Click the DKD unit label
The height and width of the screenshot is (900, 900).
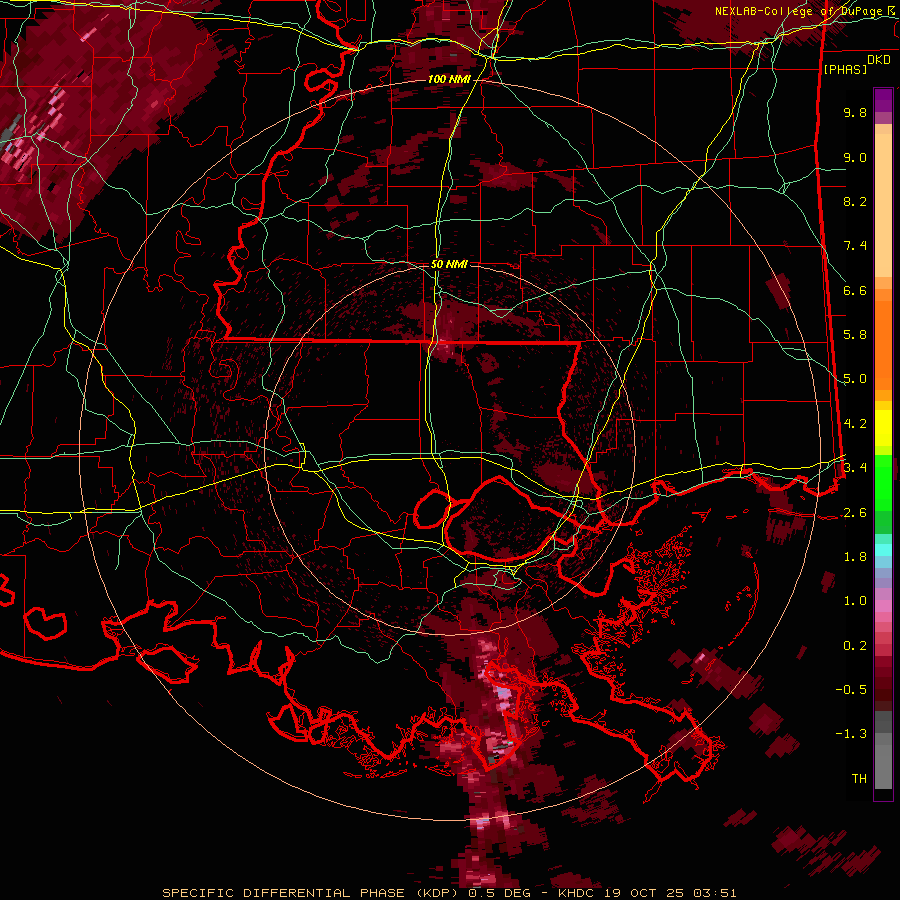[x=878, y=60]
